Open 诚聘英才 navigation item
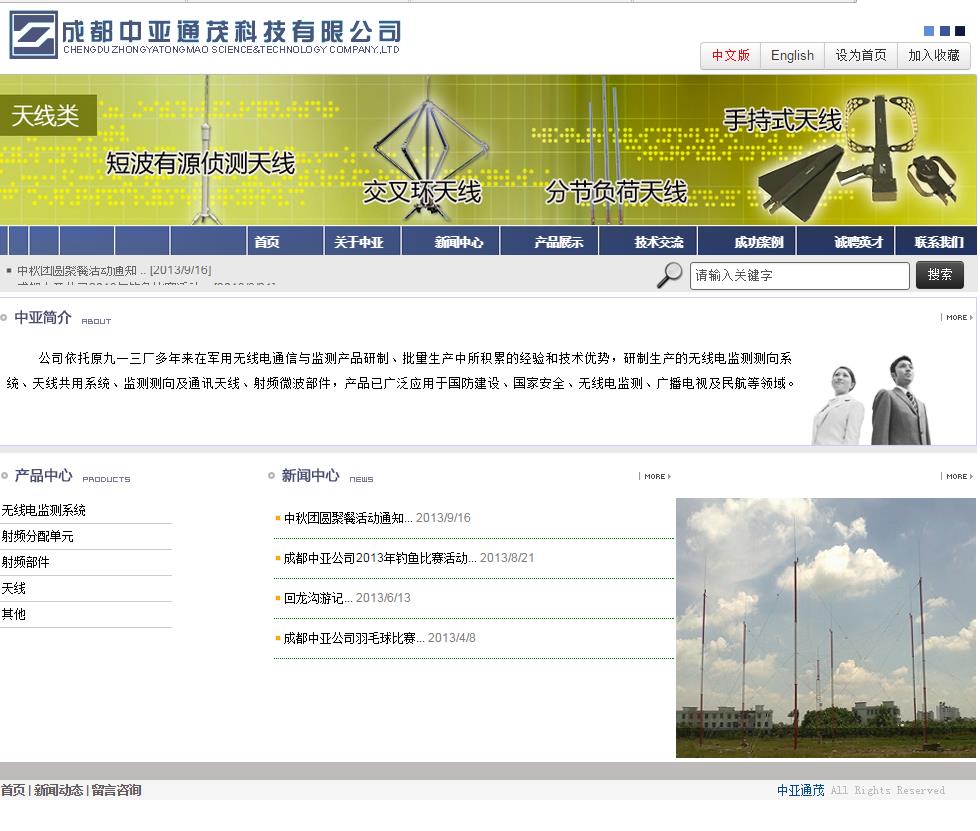This screenshot has width=980, height=831. point(859,242)
